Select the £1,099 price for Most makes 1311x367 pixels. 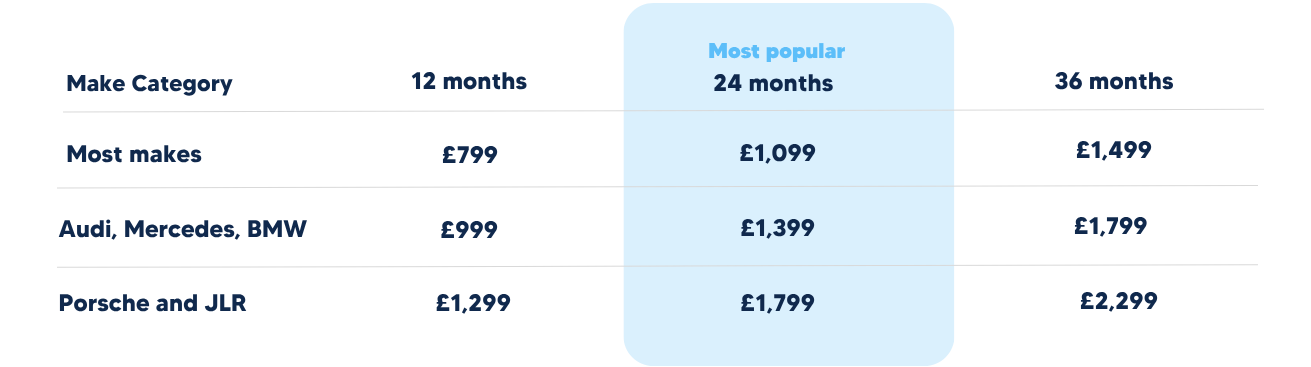click(x=778, y=153)
